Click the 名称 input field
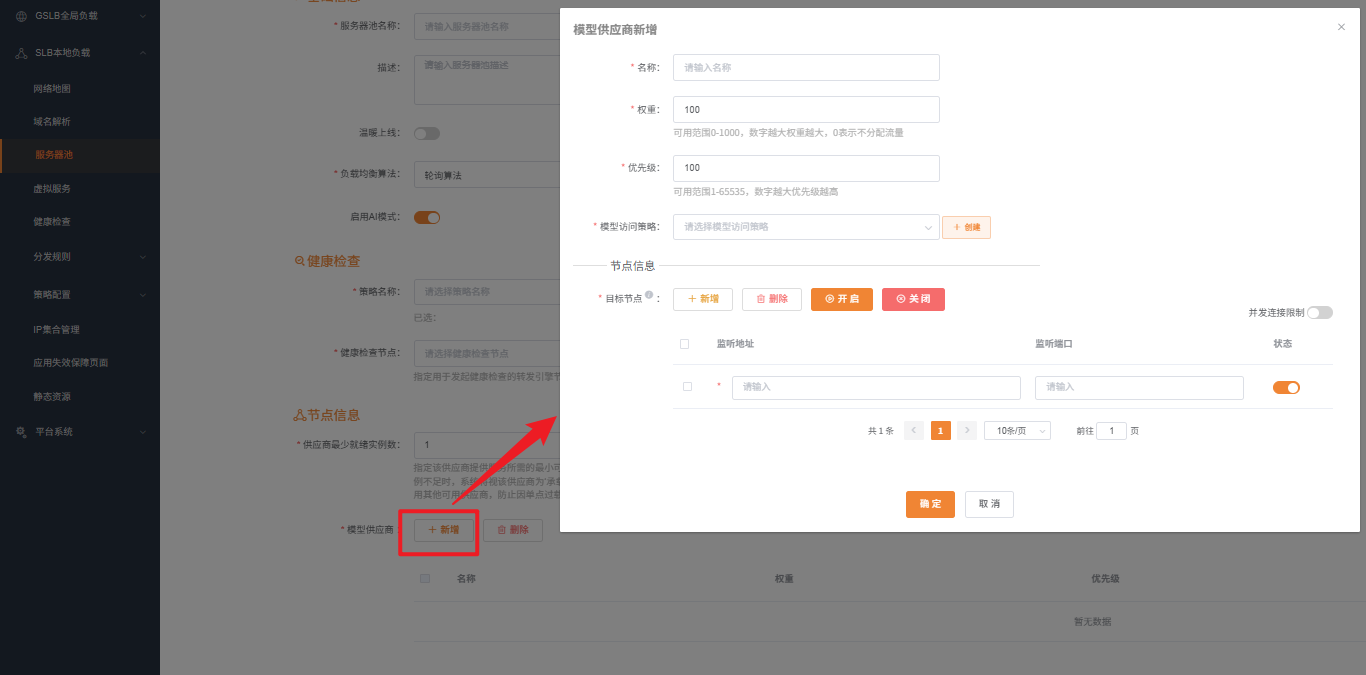Image resolution: width=1366 pixels, height=675 pixels. pos(806,67)
